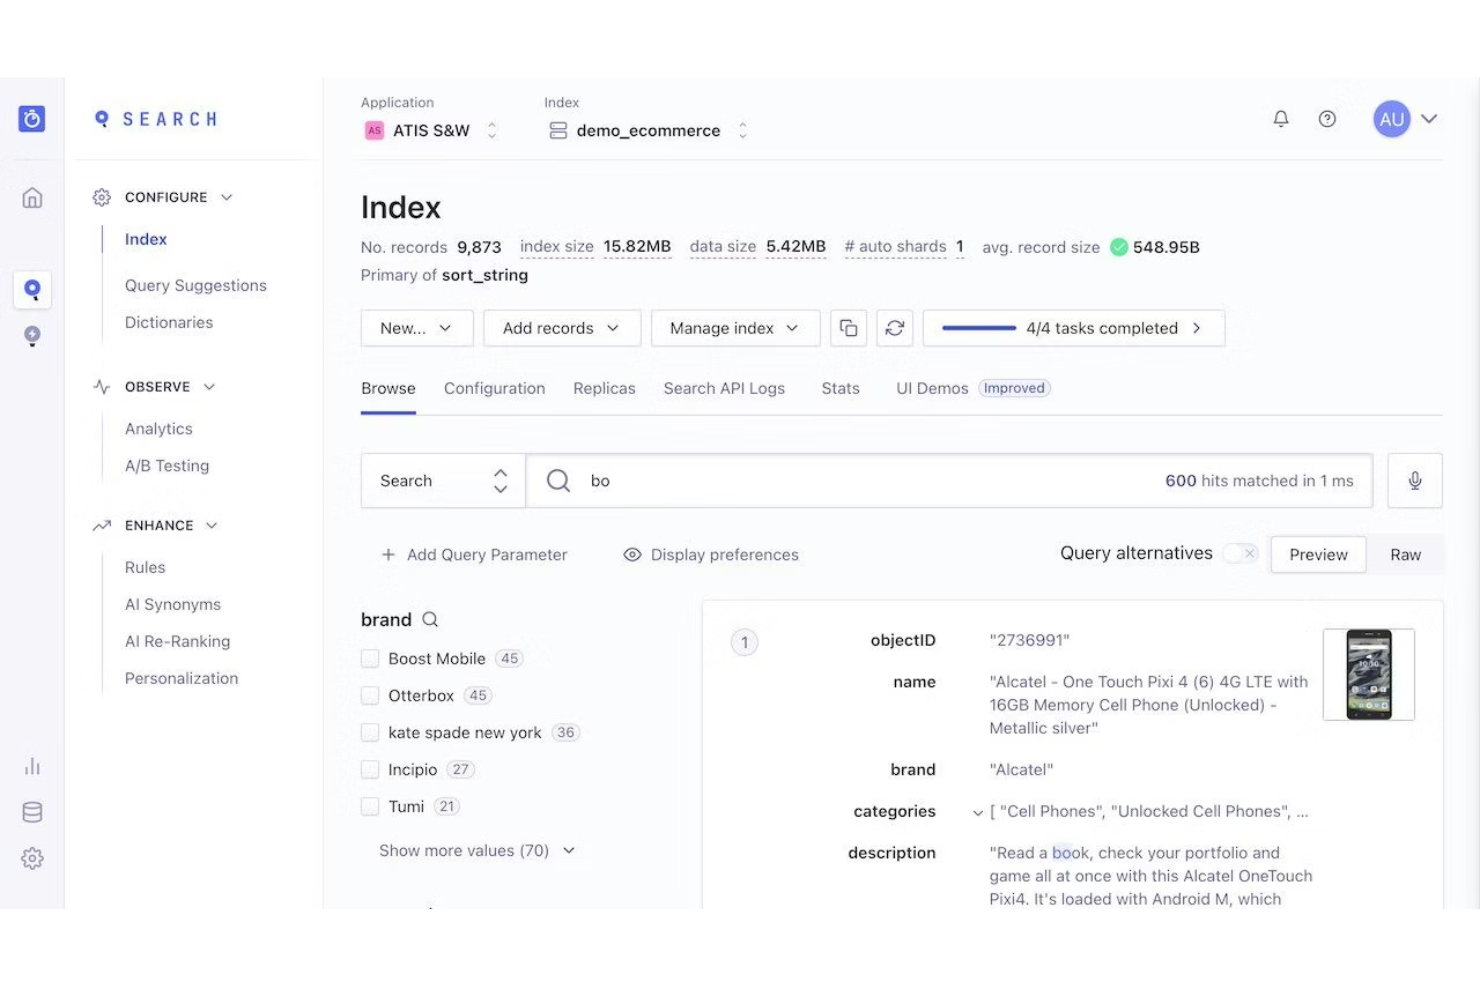Collapse the categories array in record view
Screen dimensions: 1480x987
click(977, 812)
